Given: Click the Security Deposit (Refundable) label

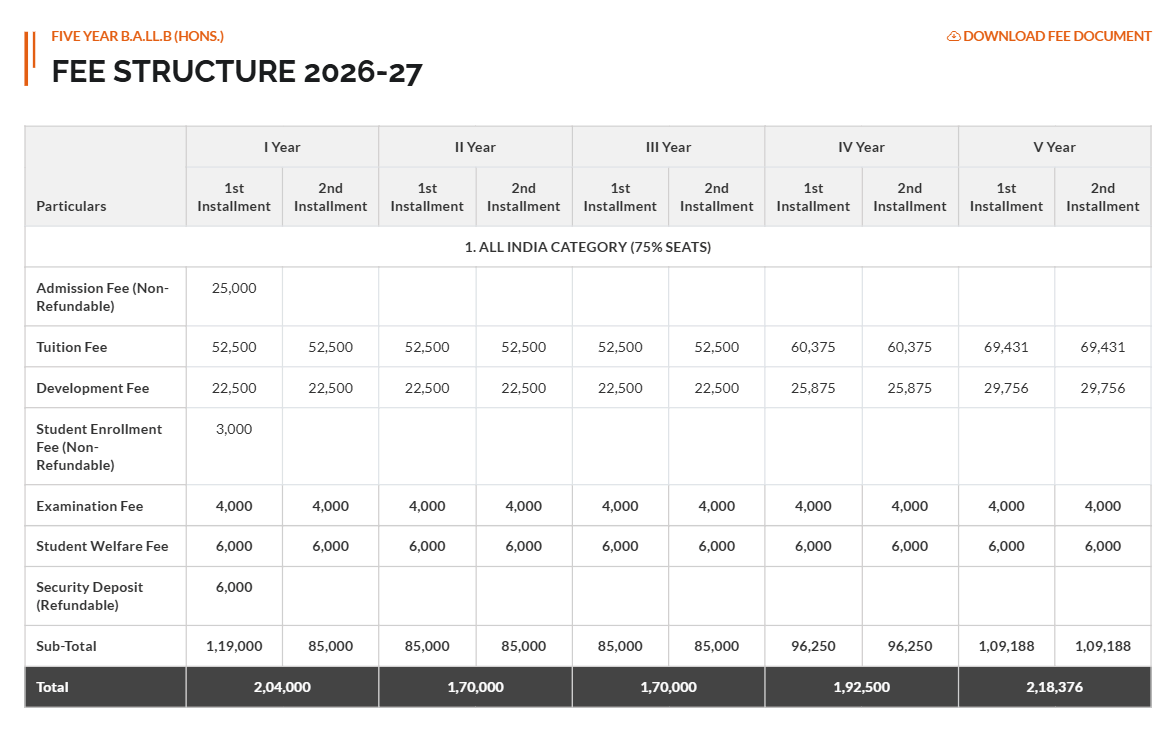Looking at the screenshot, I should coord(88,596).
